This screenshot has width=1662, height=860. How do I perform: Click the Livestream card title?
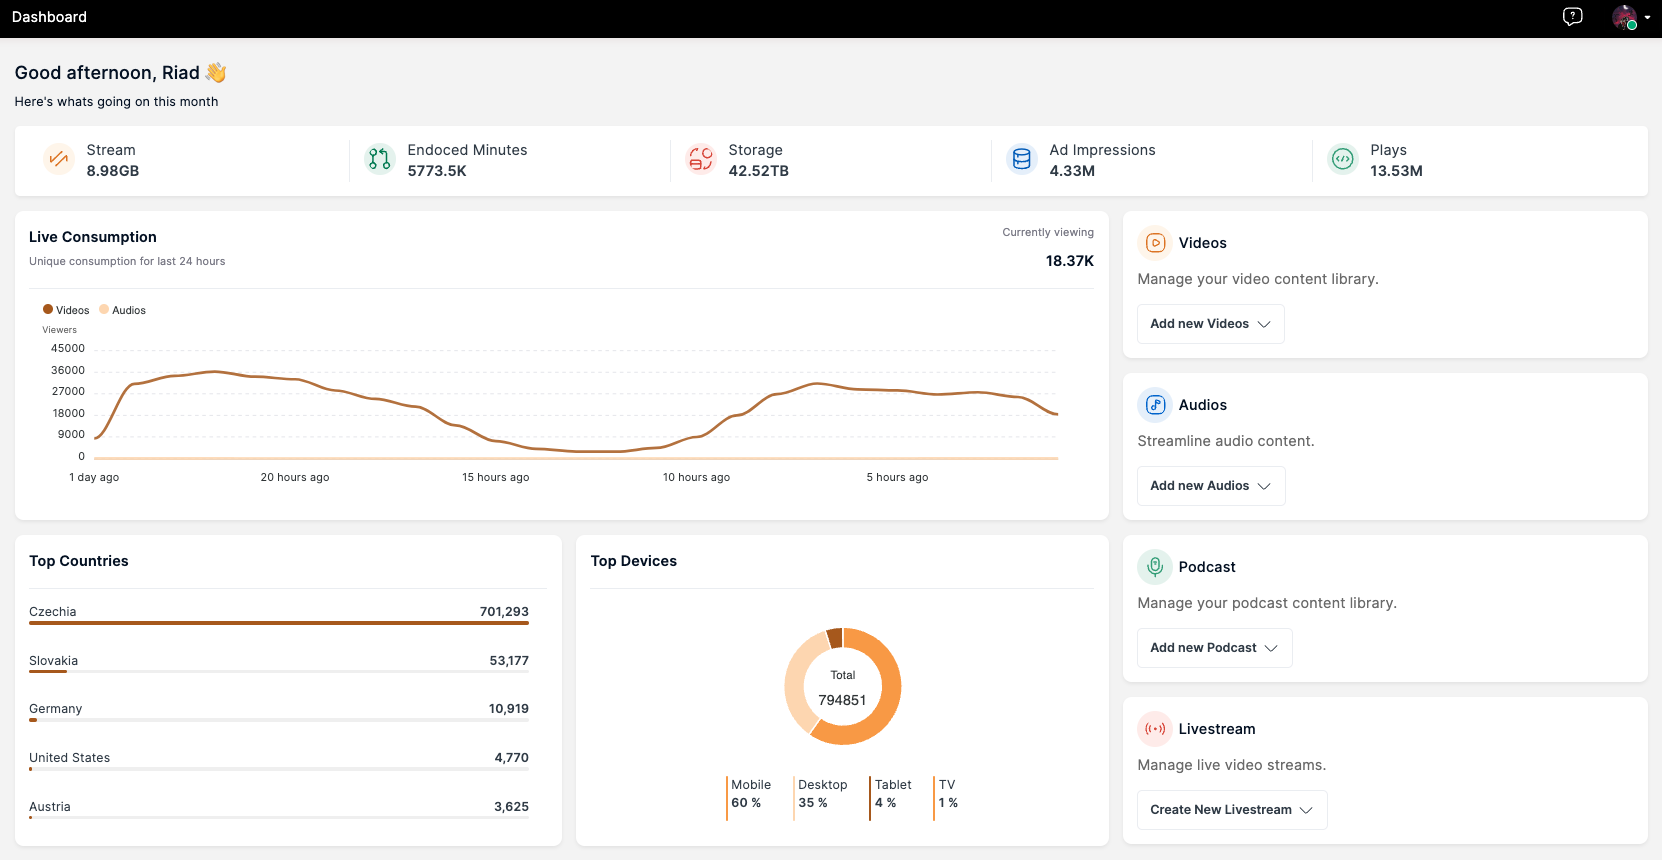[x=1217, y=729]
